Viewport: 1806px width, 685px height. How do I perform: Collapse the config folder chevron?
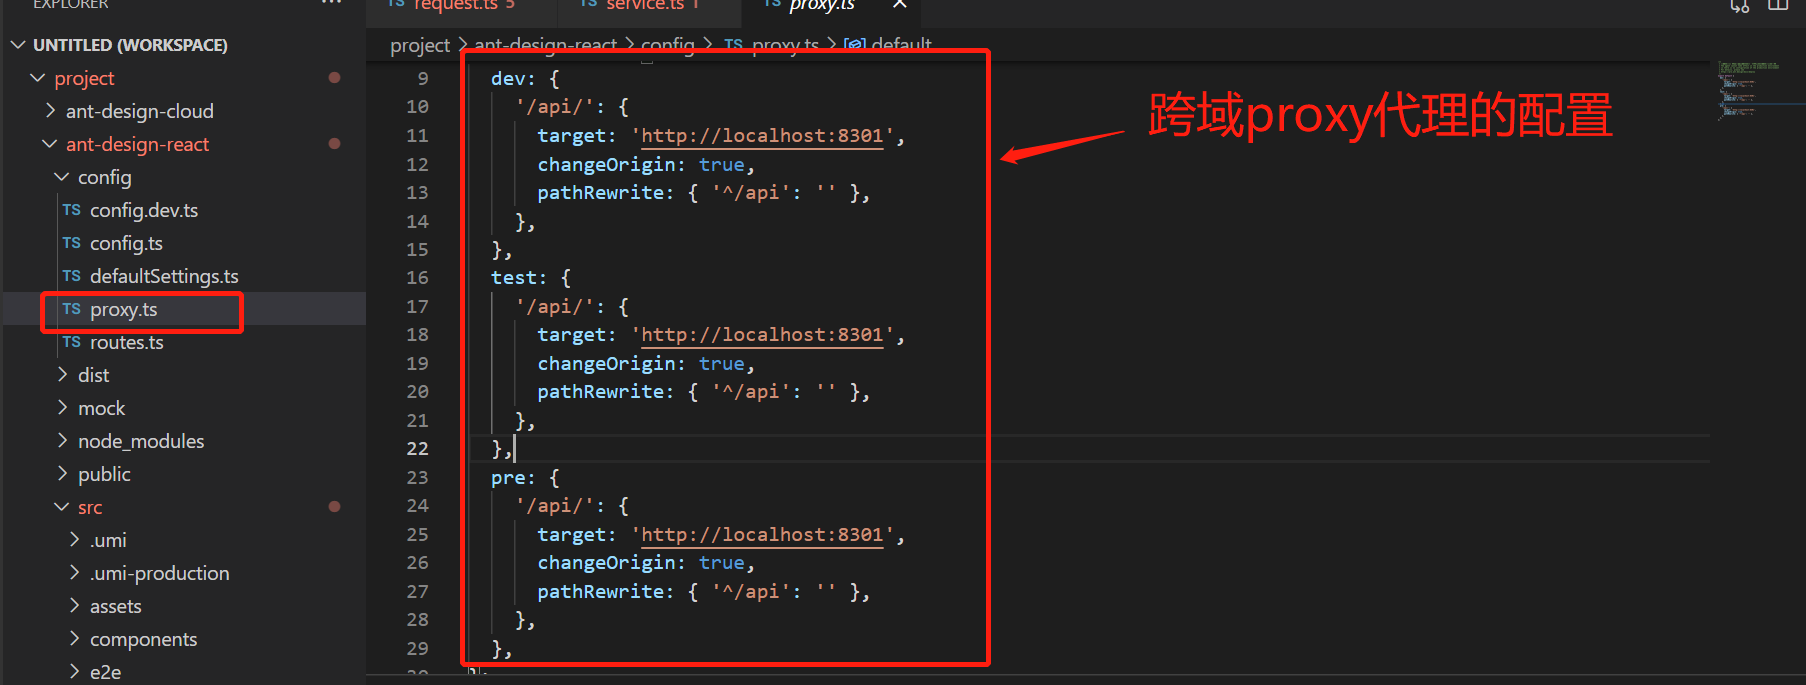pyautogui.click(x=62, y=177)
